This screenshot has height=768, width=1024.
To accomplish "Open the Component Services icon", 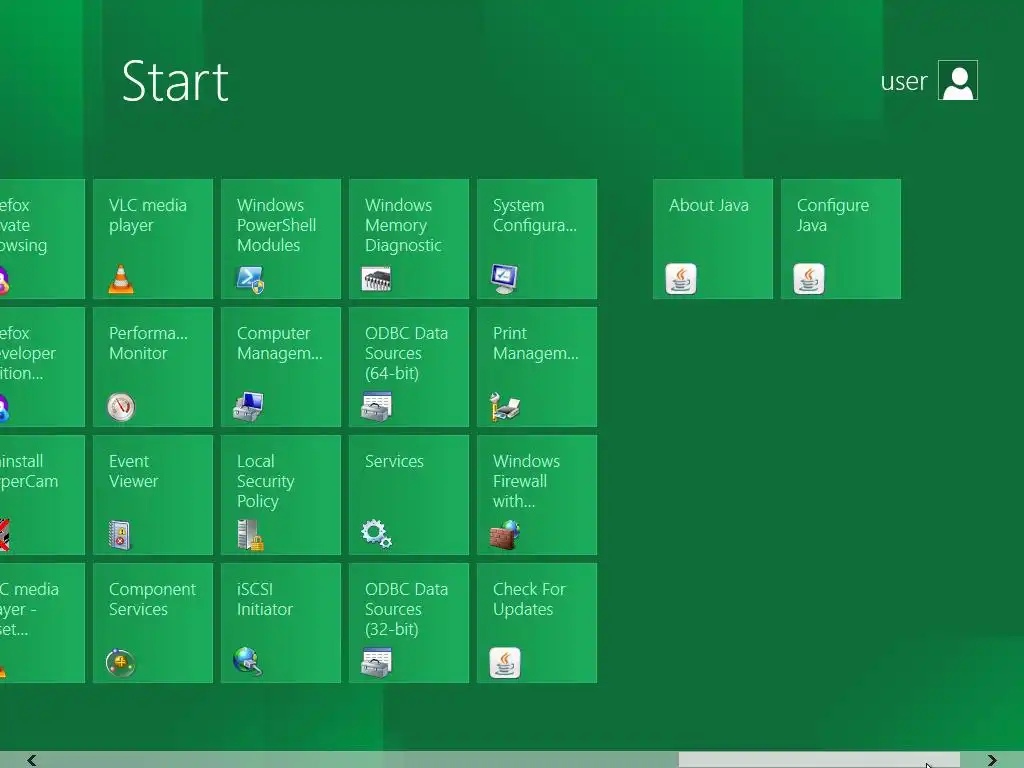I will click(121, 663).
